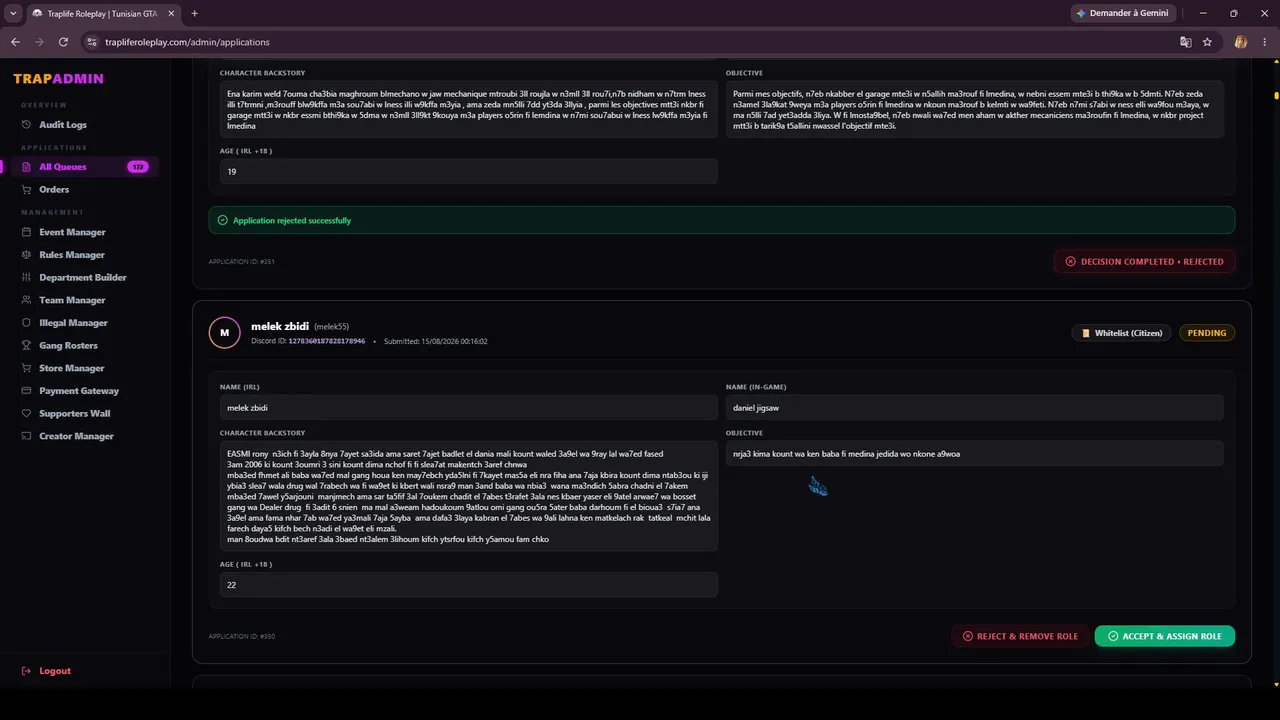Accept & Assign Role for melek zbidi

tap(1165, 636)
